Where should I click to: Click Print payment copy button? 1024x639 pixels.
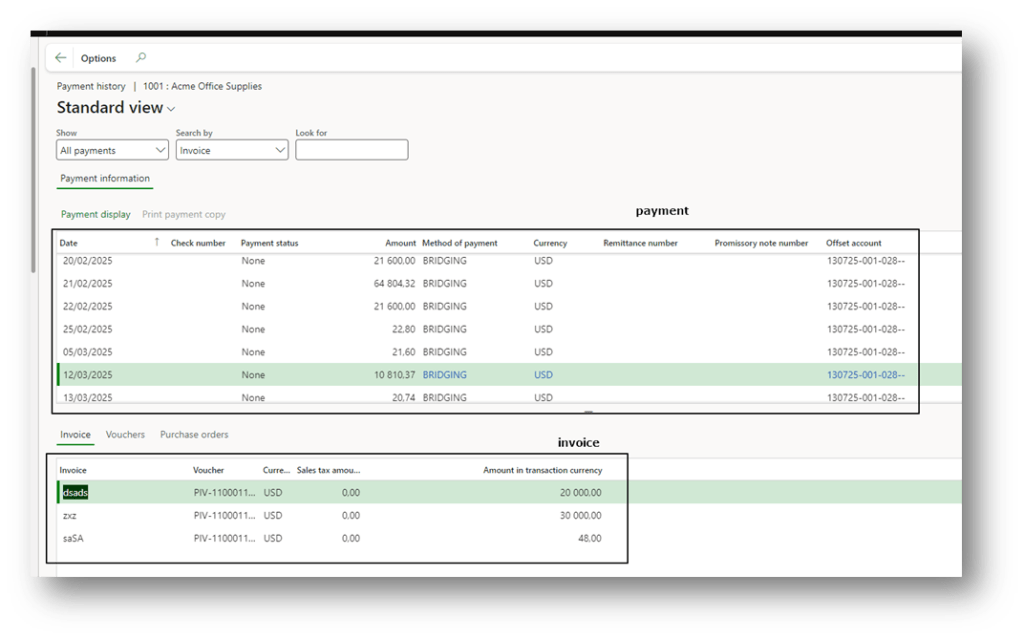pyautogui.click(x=184, y=214)
